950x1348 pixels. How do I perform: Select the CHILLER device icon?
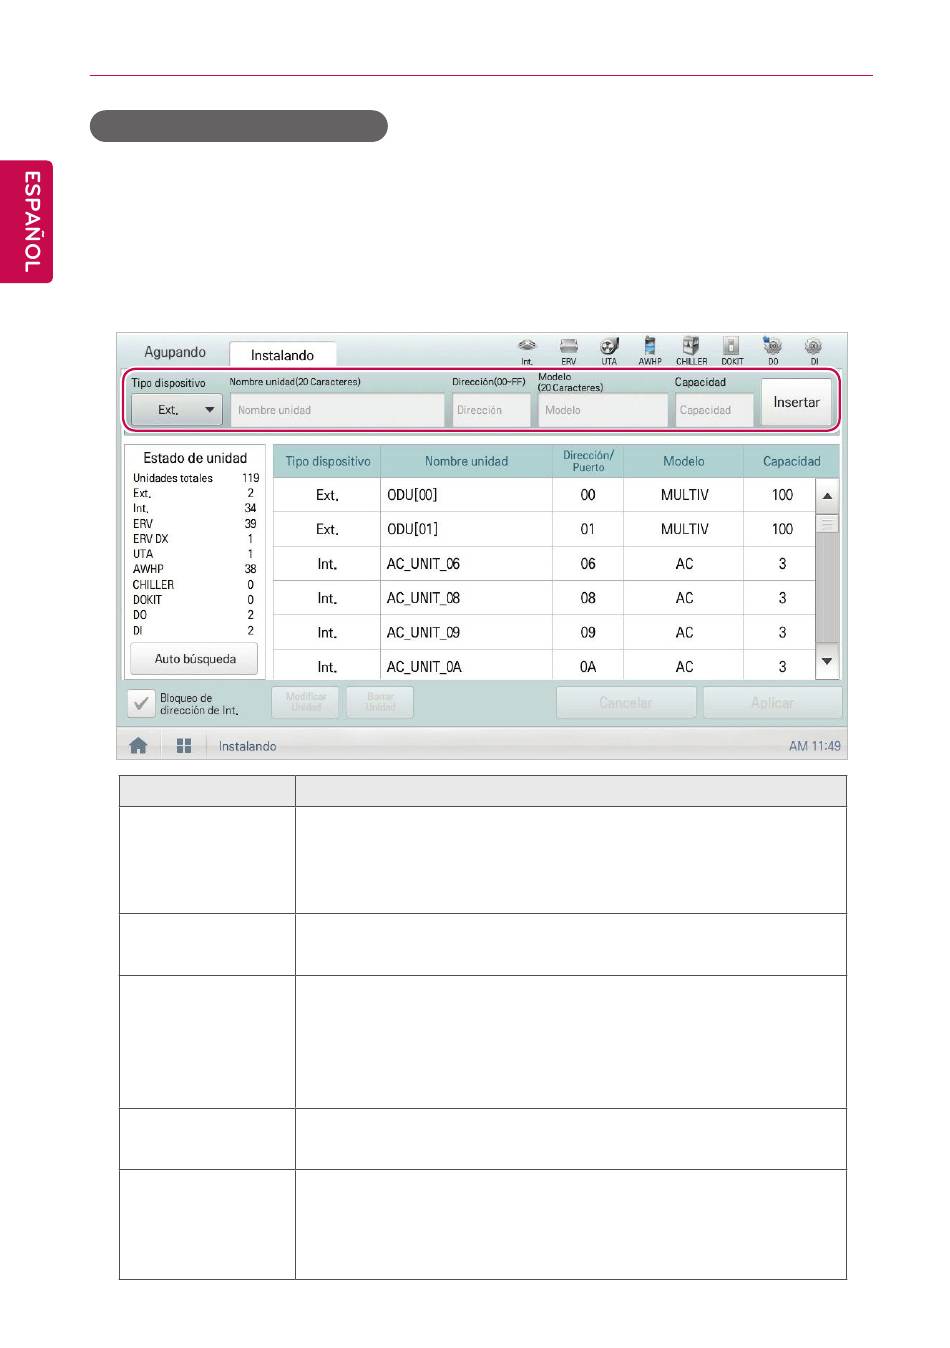point(691,351)
